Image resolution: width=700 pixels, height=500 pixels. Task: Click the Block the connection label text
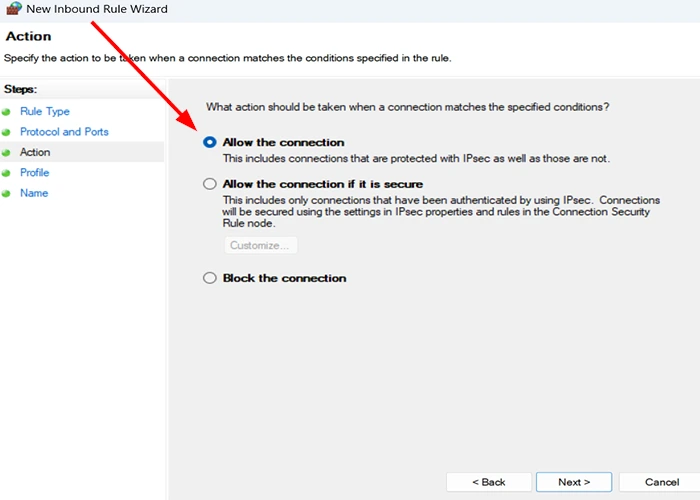pos(284,278)
